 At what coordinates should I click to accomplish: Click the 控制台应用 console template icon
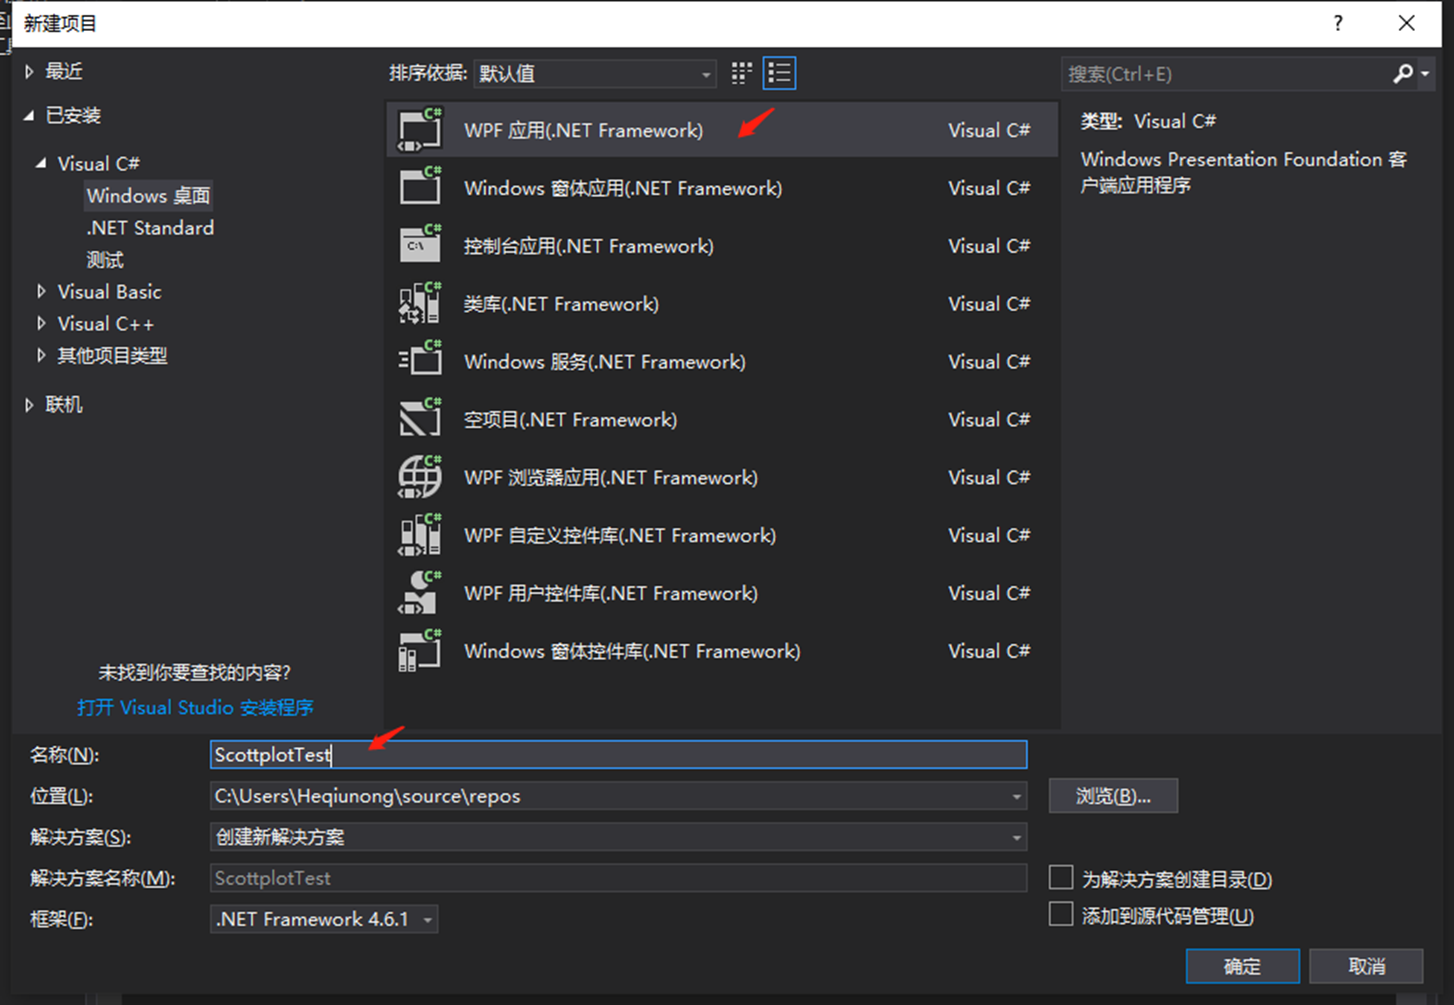click(420, 245)
